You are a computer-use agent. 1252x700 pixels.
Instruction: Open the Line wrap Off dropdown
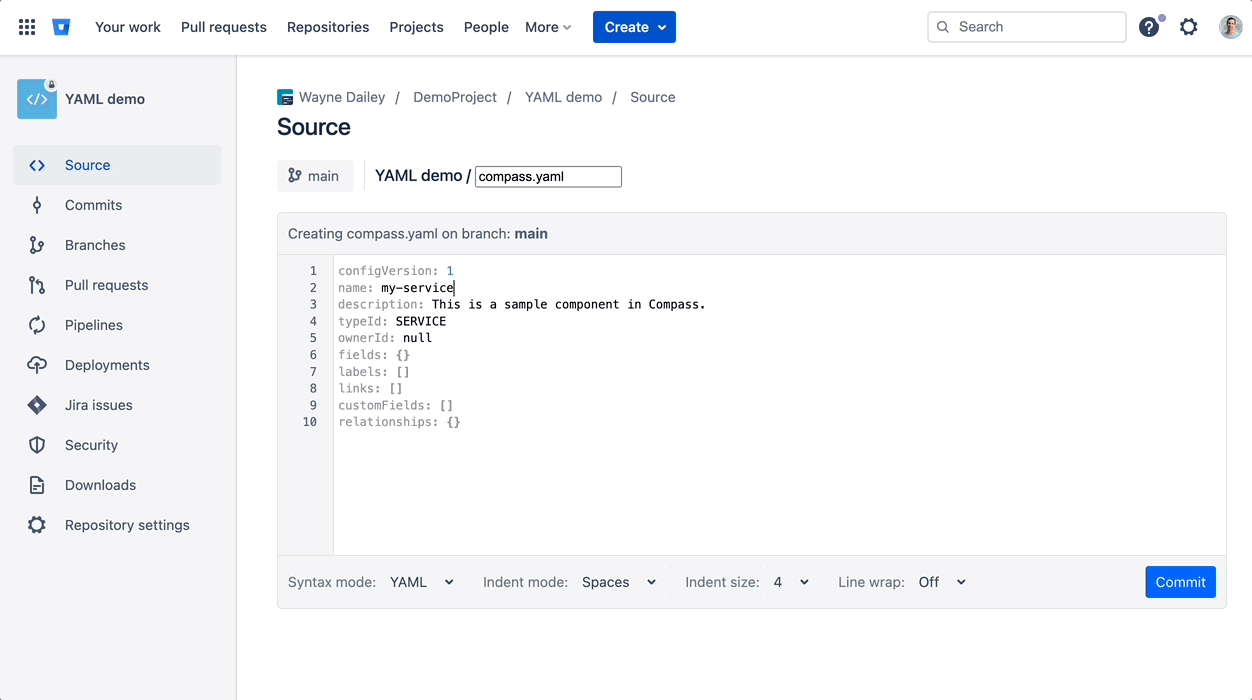click(x=942, y=582)
